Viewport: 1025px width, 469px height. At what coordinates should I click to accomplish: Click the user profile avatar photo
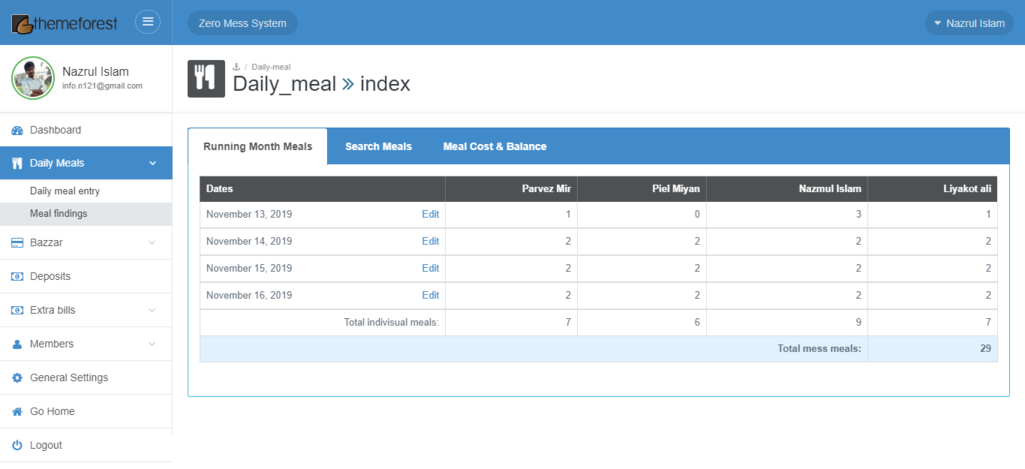click(32, 78)
